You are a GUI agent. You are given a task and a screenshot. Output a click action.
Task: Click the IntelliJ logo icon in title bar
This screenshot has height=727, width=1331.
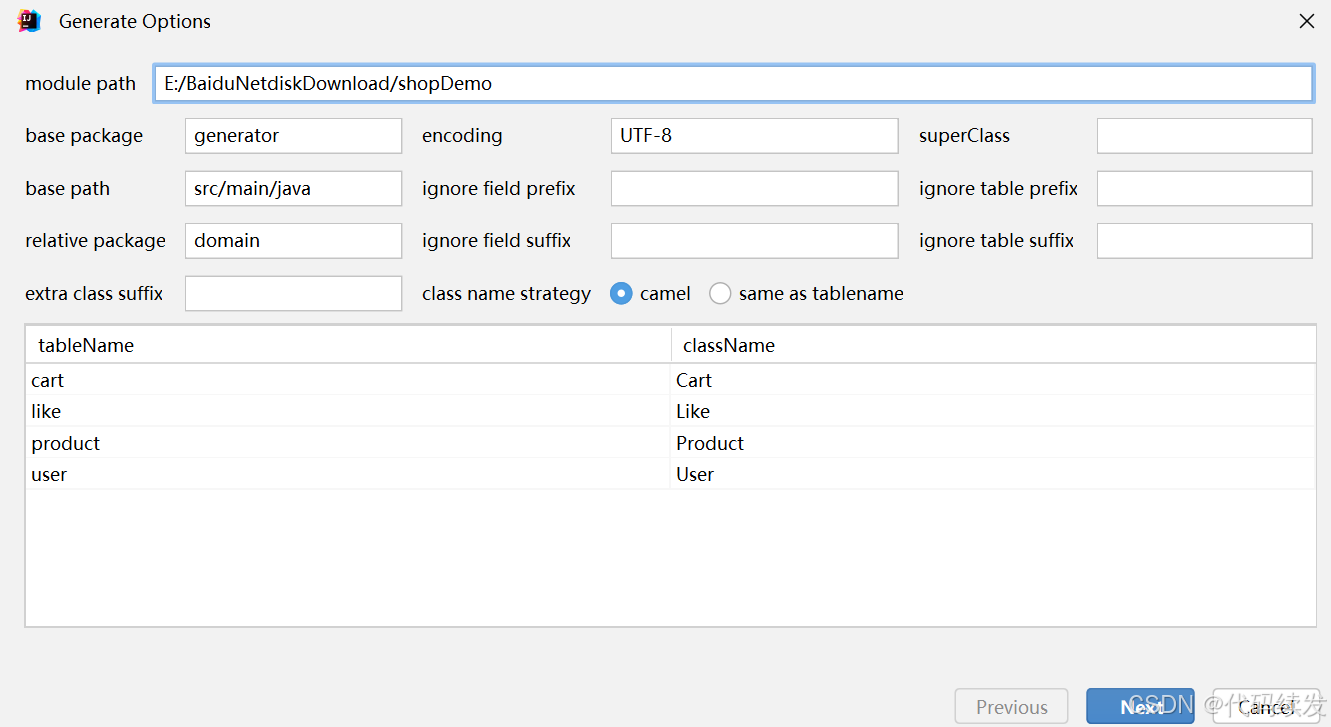pos(30,21)
